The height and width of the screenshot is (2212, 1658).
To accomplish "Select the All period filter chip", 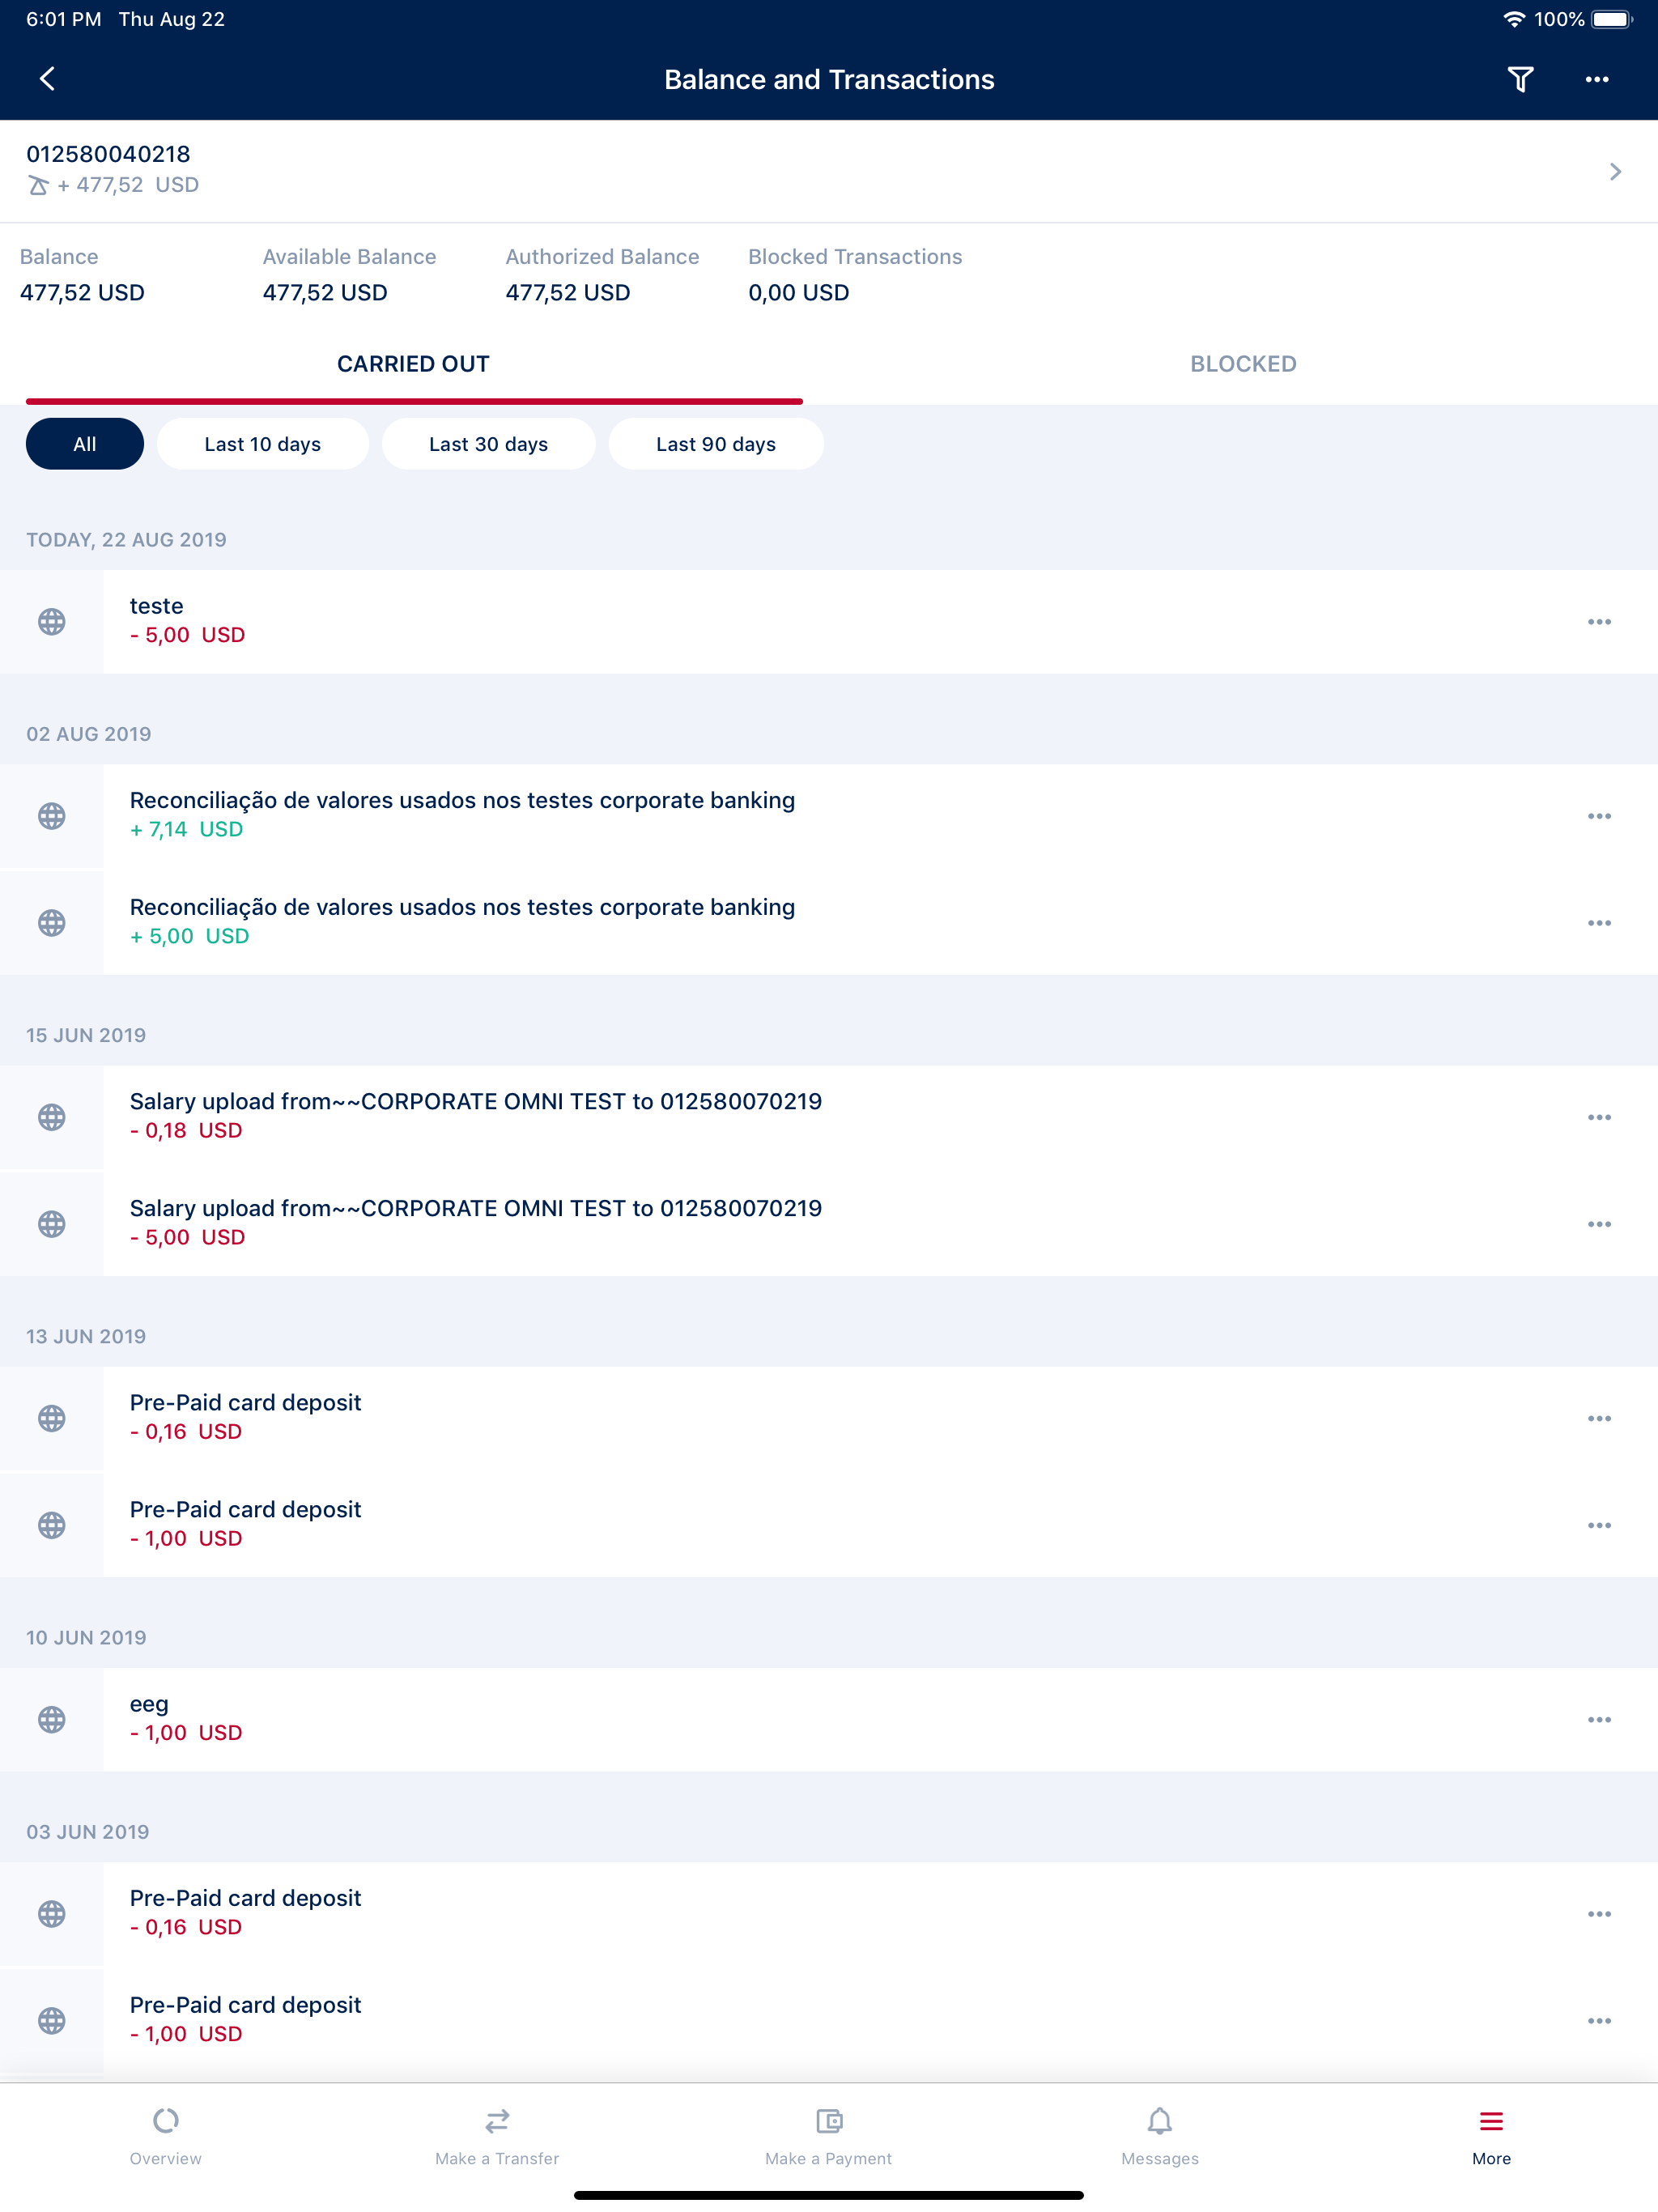I will 85,444.
